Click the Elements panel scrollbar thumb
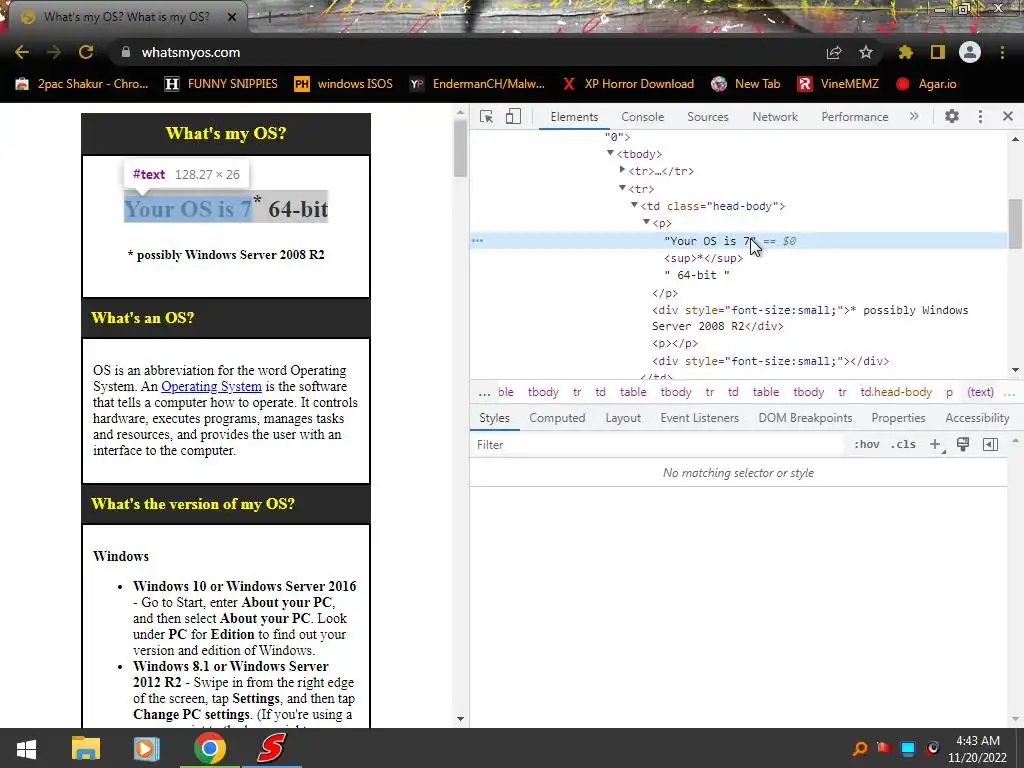This screenshot has height=768, width=1024. (1015, 224)
